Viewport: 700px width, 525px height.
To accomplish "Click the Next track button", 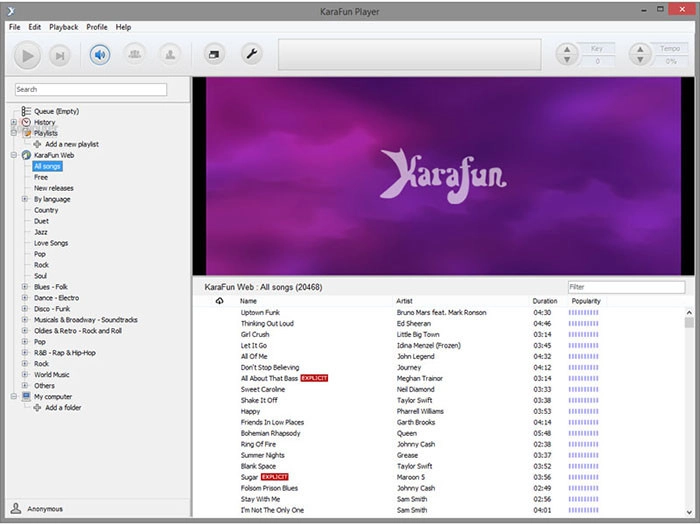I will [59, 55].
